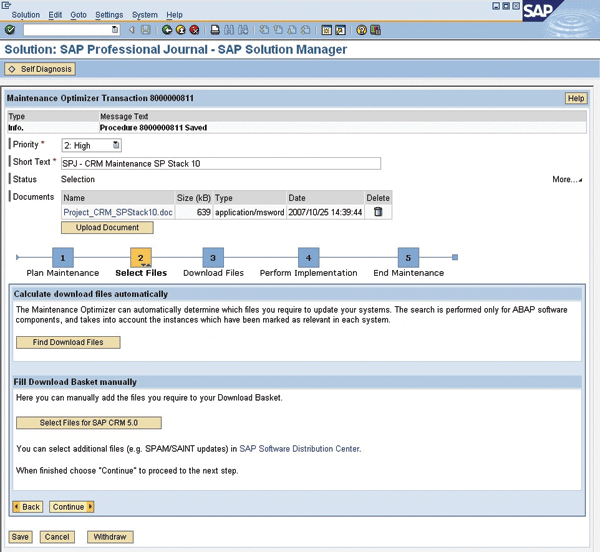Click the Download Files step label

pyautogui.click(x=214, y=273)
